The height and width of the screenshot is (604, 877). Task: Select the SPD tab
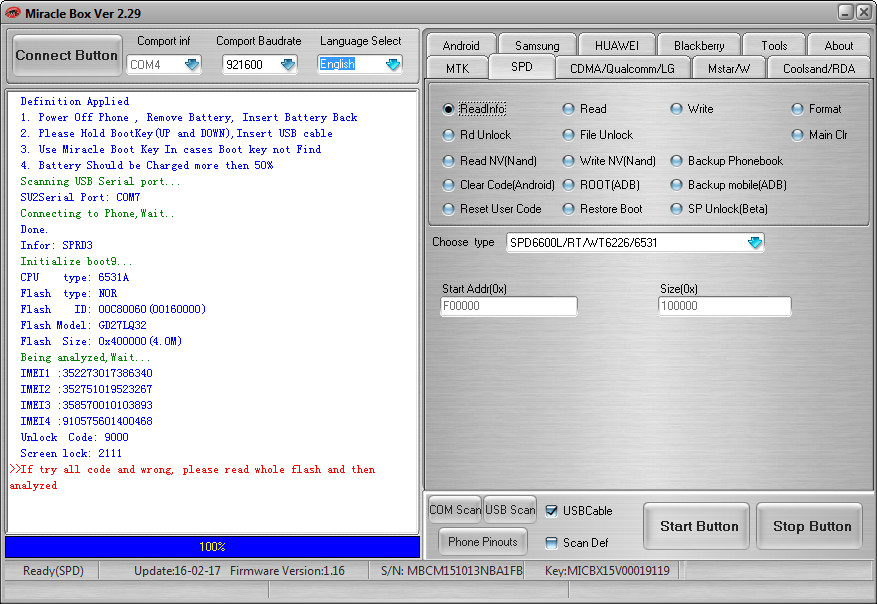pyautogui.click(x=521, y=67)
